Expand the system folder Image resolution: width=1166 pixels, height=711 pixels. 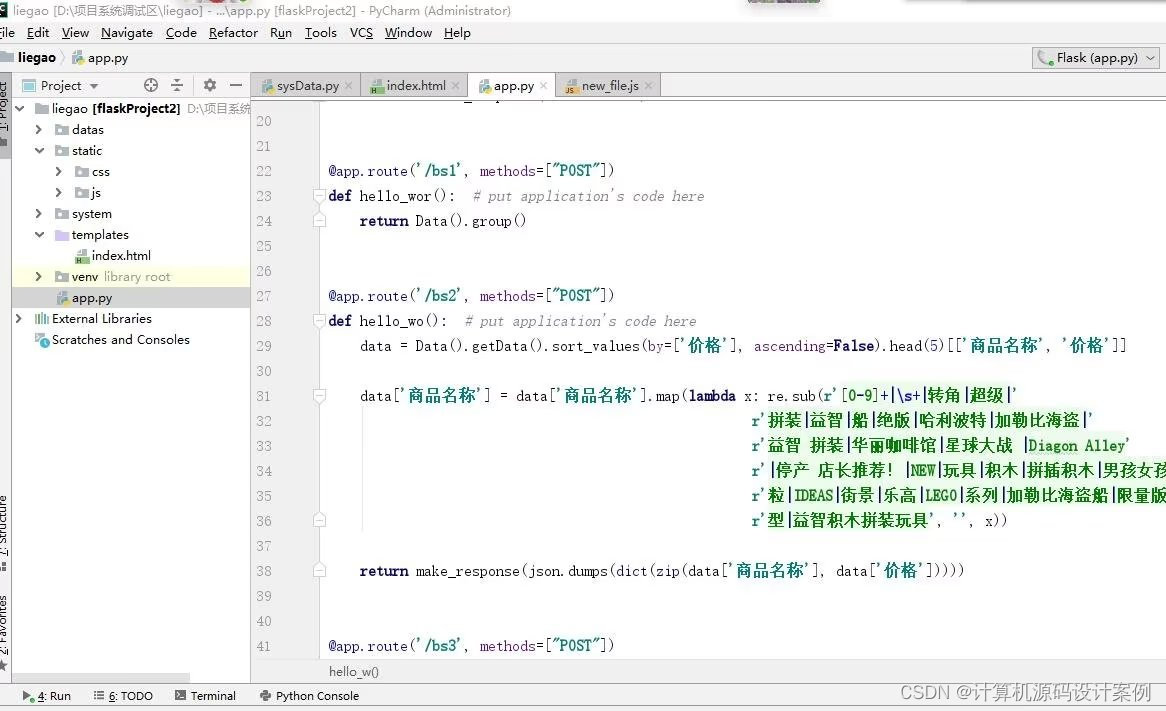pyautogui.click(x=39, y=213)
